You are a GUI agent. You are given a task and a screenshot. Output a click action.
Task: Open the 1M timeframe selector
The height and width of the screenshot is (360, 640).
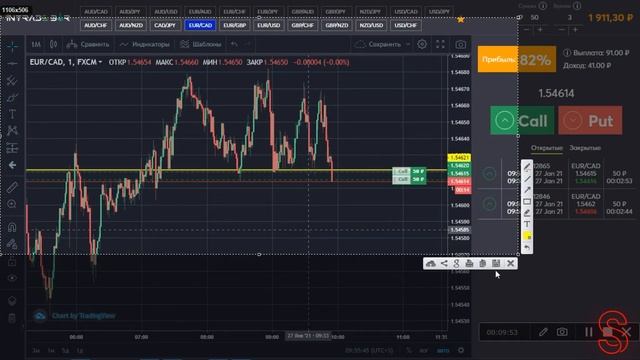(x=36, y=44)
